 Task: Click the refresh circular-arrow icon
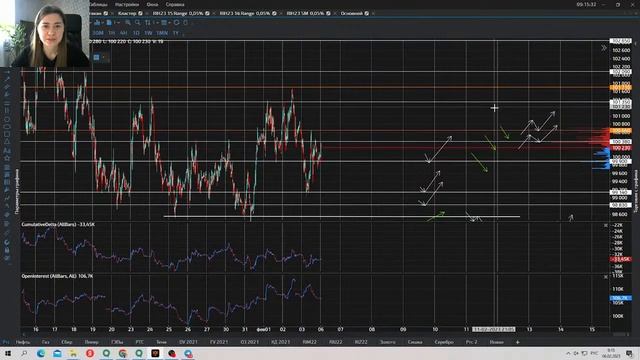[176, 23]
